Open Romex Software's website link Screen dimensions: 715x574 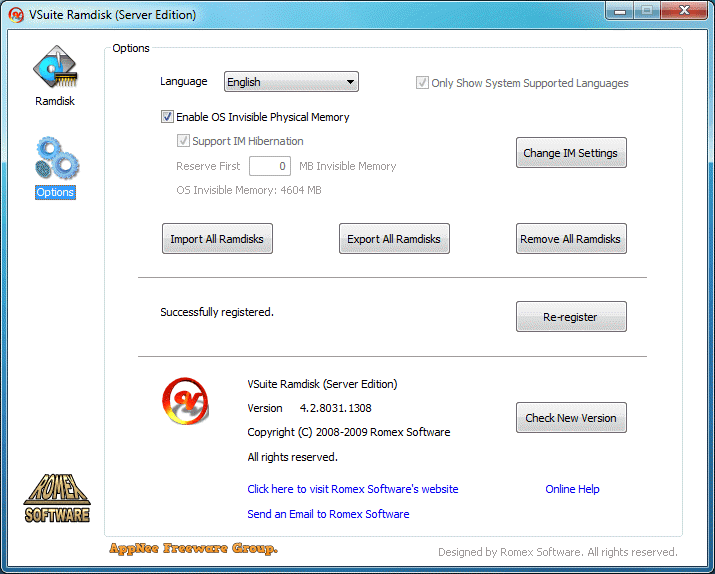352,489
